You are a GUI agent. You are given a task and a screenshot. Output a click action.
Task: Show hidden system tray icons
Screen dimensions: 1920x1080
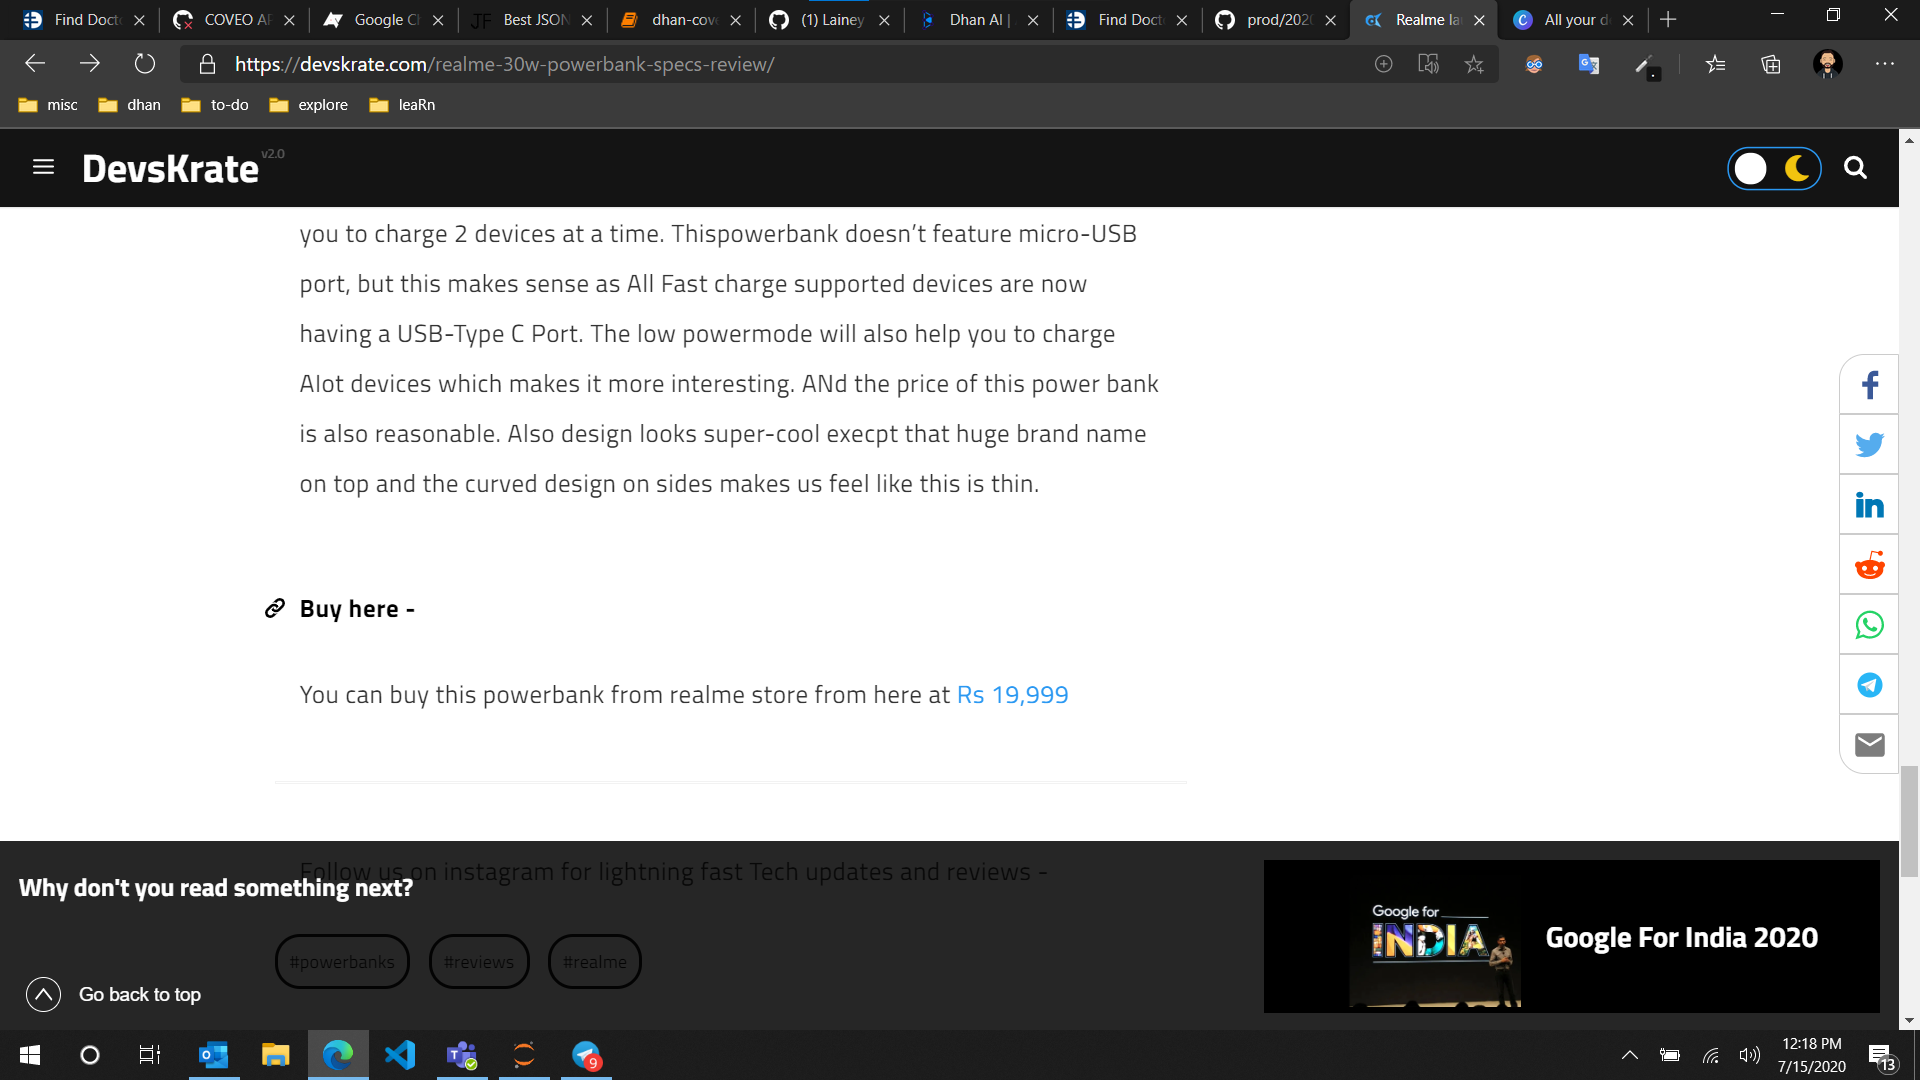click(x=1629, y=1055)
